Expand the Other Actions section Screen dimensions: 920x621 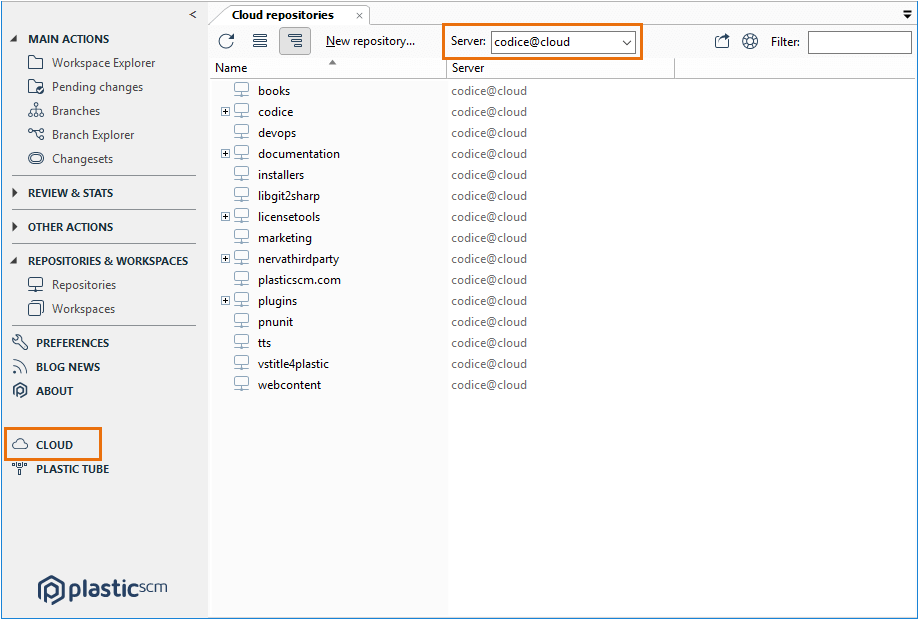pyautogui.click(x=15, y=227)
